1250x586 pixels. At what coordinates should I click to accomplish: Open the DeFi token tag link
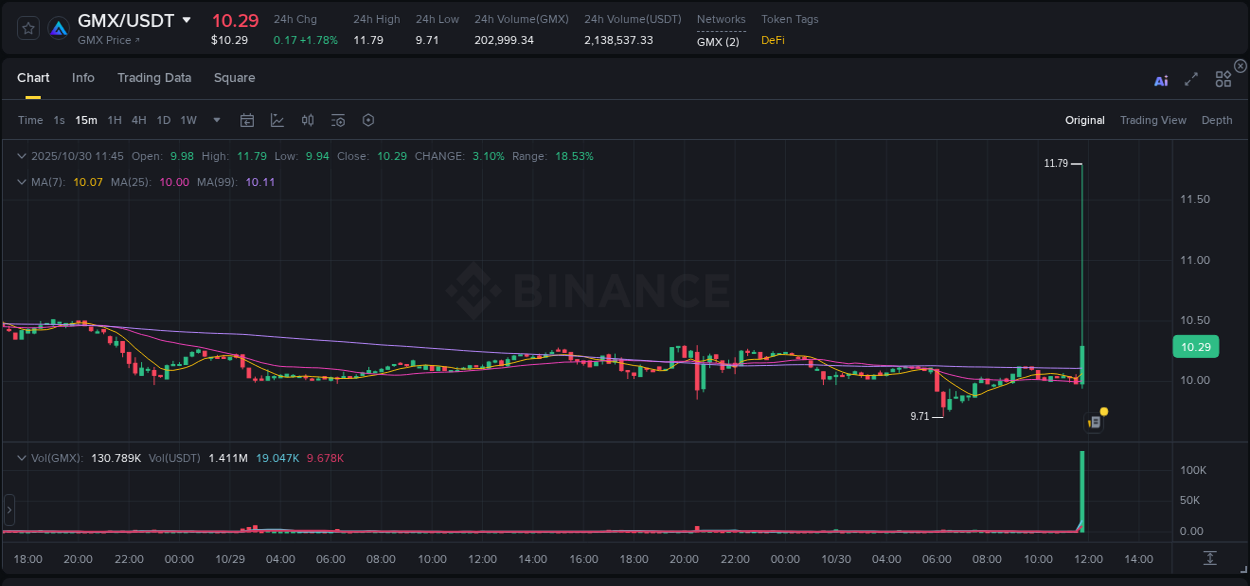coord(771,41)
